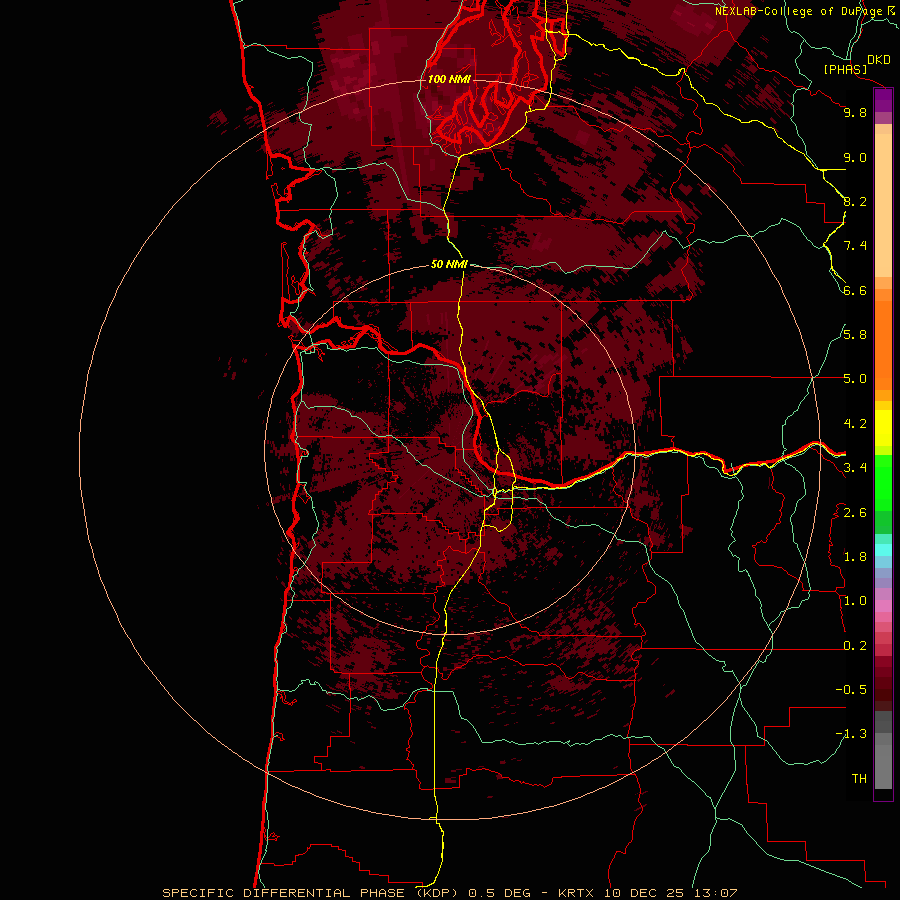Click the 0.2 scale value
Viewport: 900px width, 900px height.
855,646
